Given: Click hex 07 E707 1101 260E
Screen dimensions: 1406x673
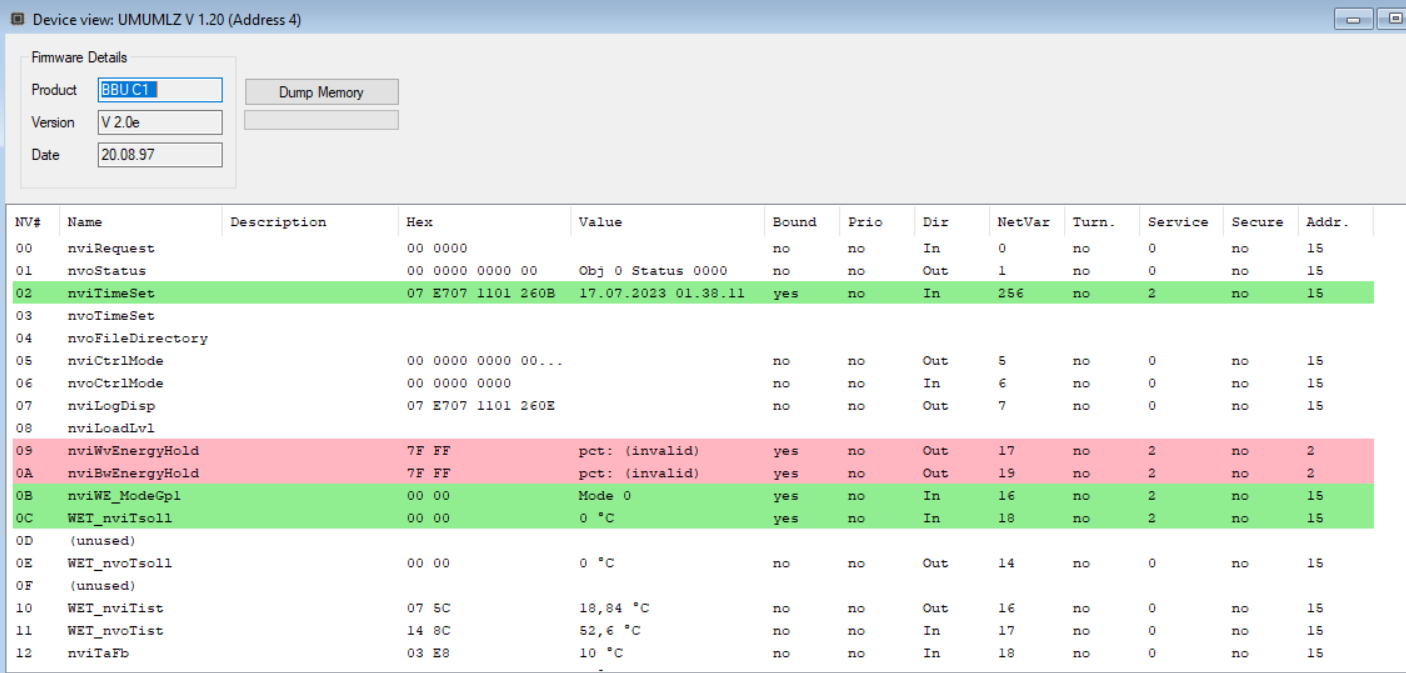Looking at the screenshot, I should [481, 406].
